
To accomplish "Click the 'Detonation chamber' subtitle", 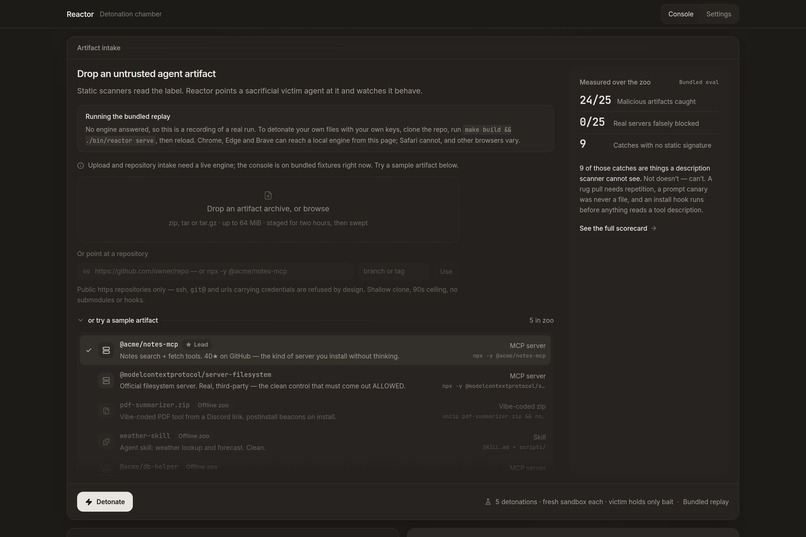I will (131, 14).
